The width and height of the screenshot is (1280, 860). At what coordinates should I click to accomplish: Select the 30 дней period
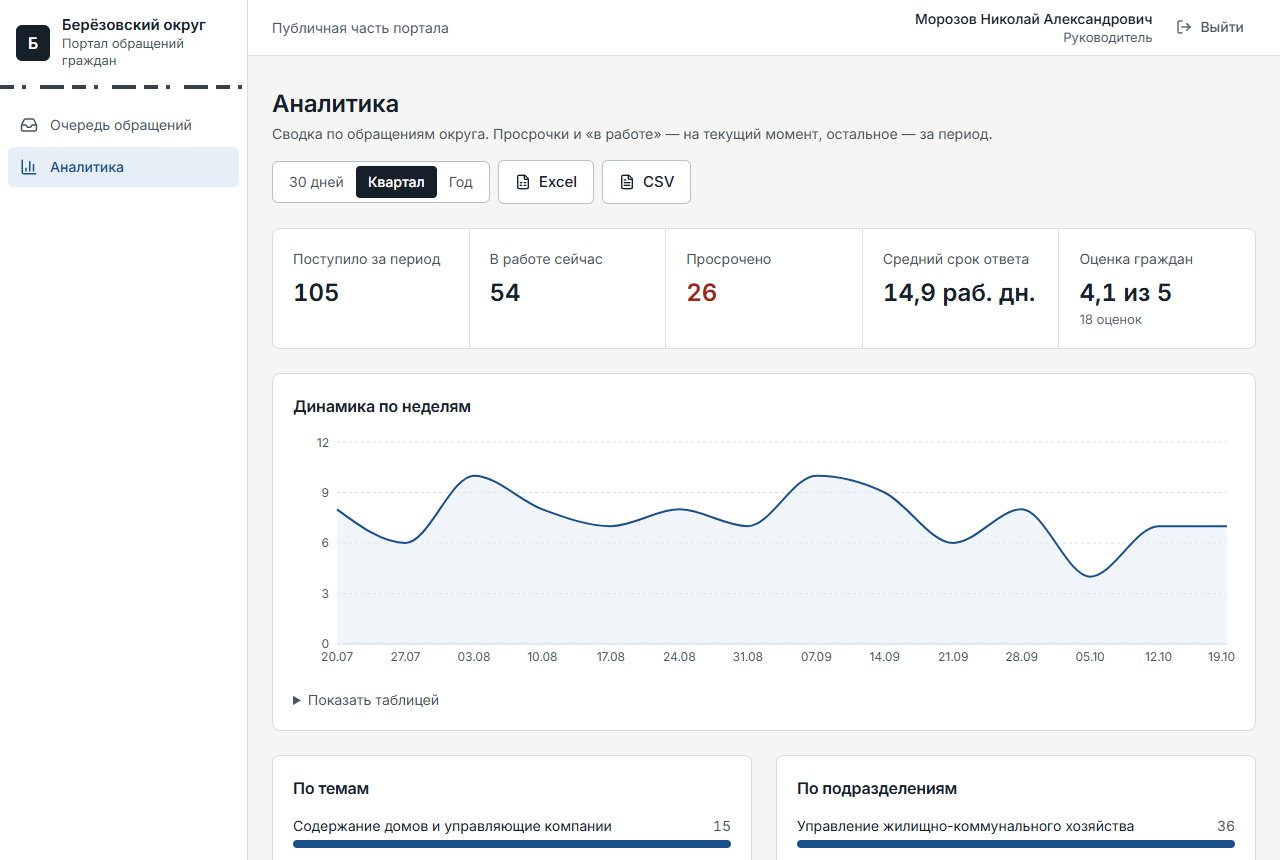316,182
